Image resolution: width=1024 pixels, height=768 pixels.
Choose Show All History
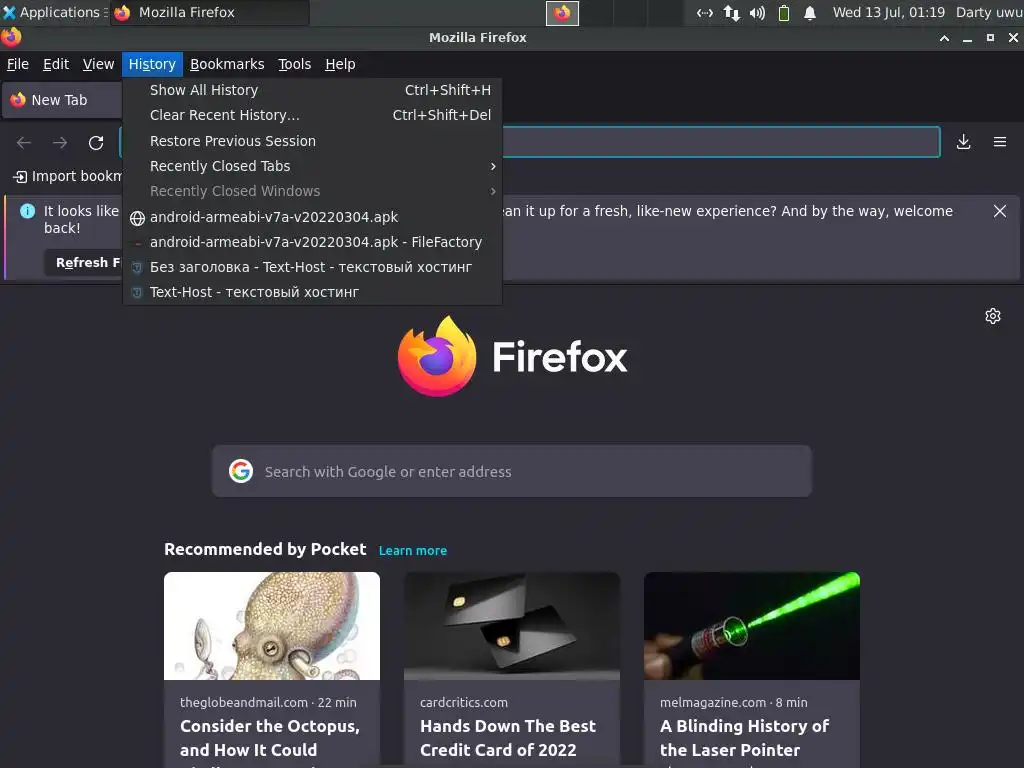[x=312, y=90]
